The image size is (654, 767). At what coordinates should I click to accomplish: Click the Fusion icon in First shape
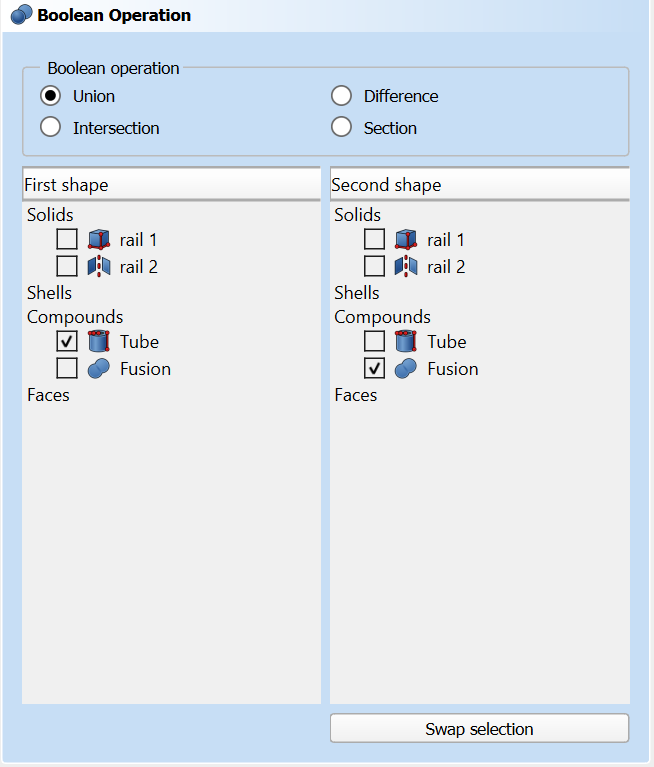[98, 369]
